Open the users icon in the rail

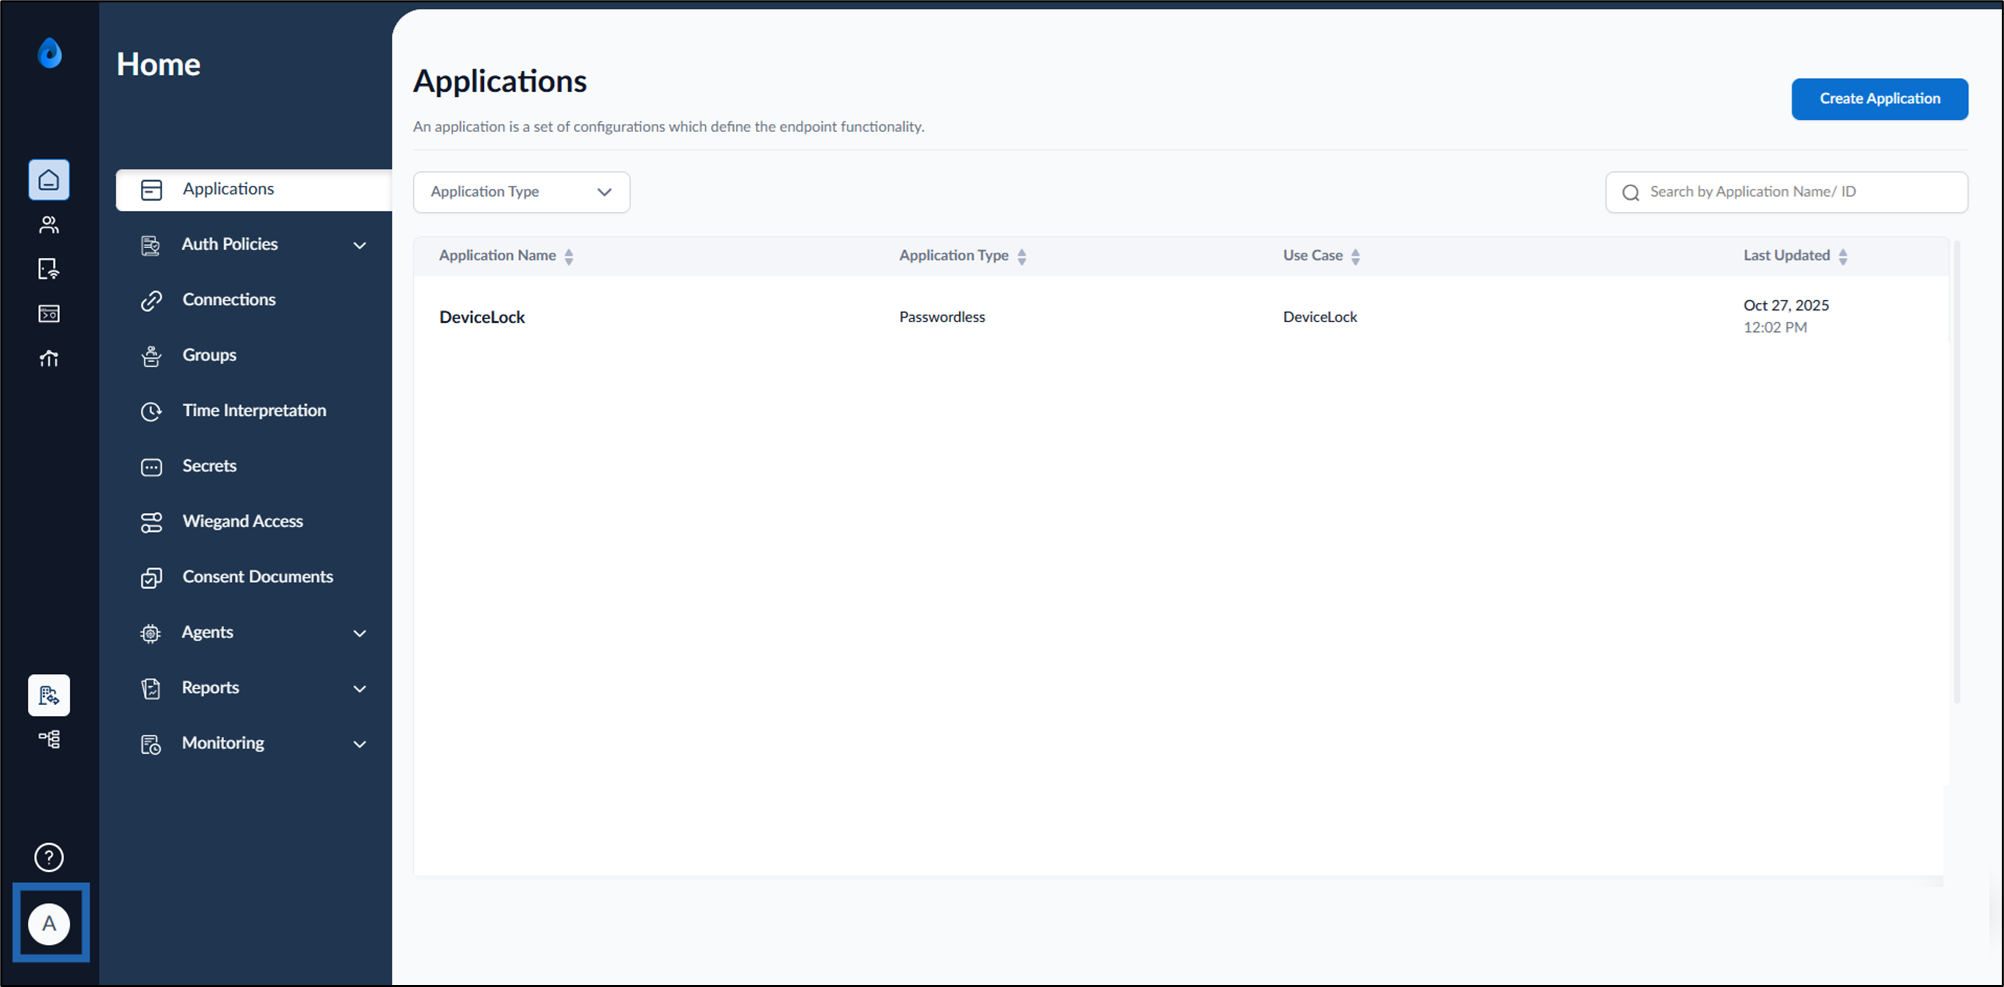[x=49, y=225]
